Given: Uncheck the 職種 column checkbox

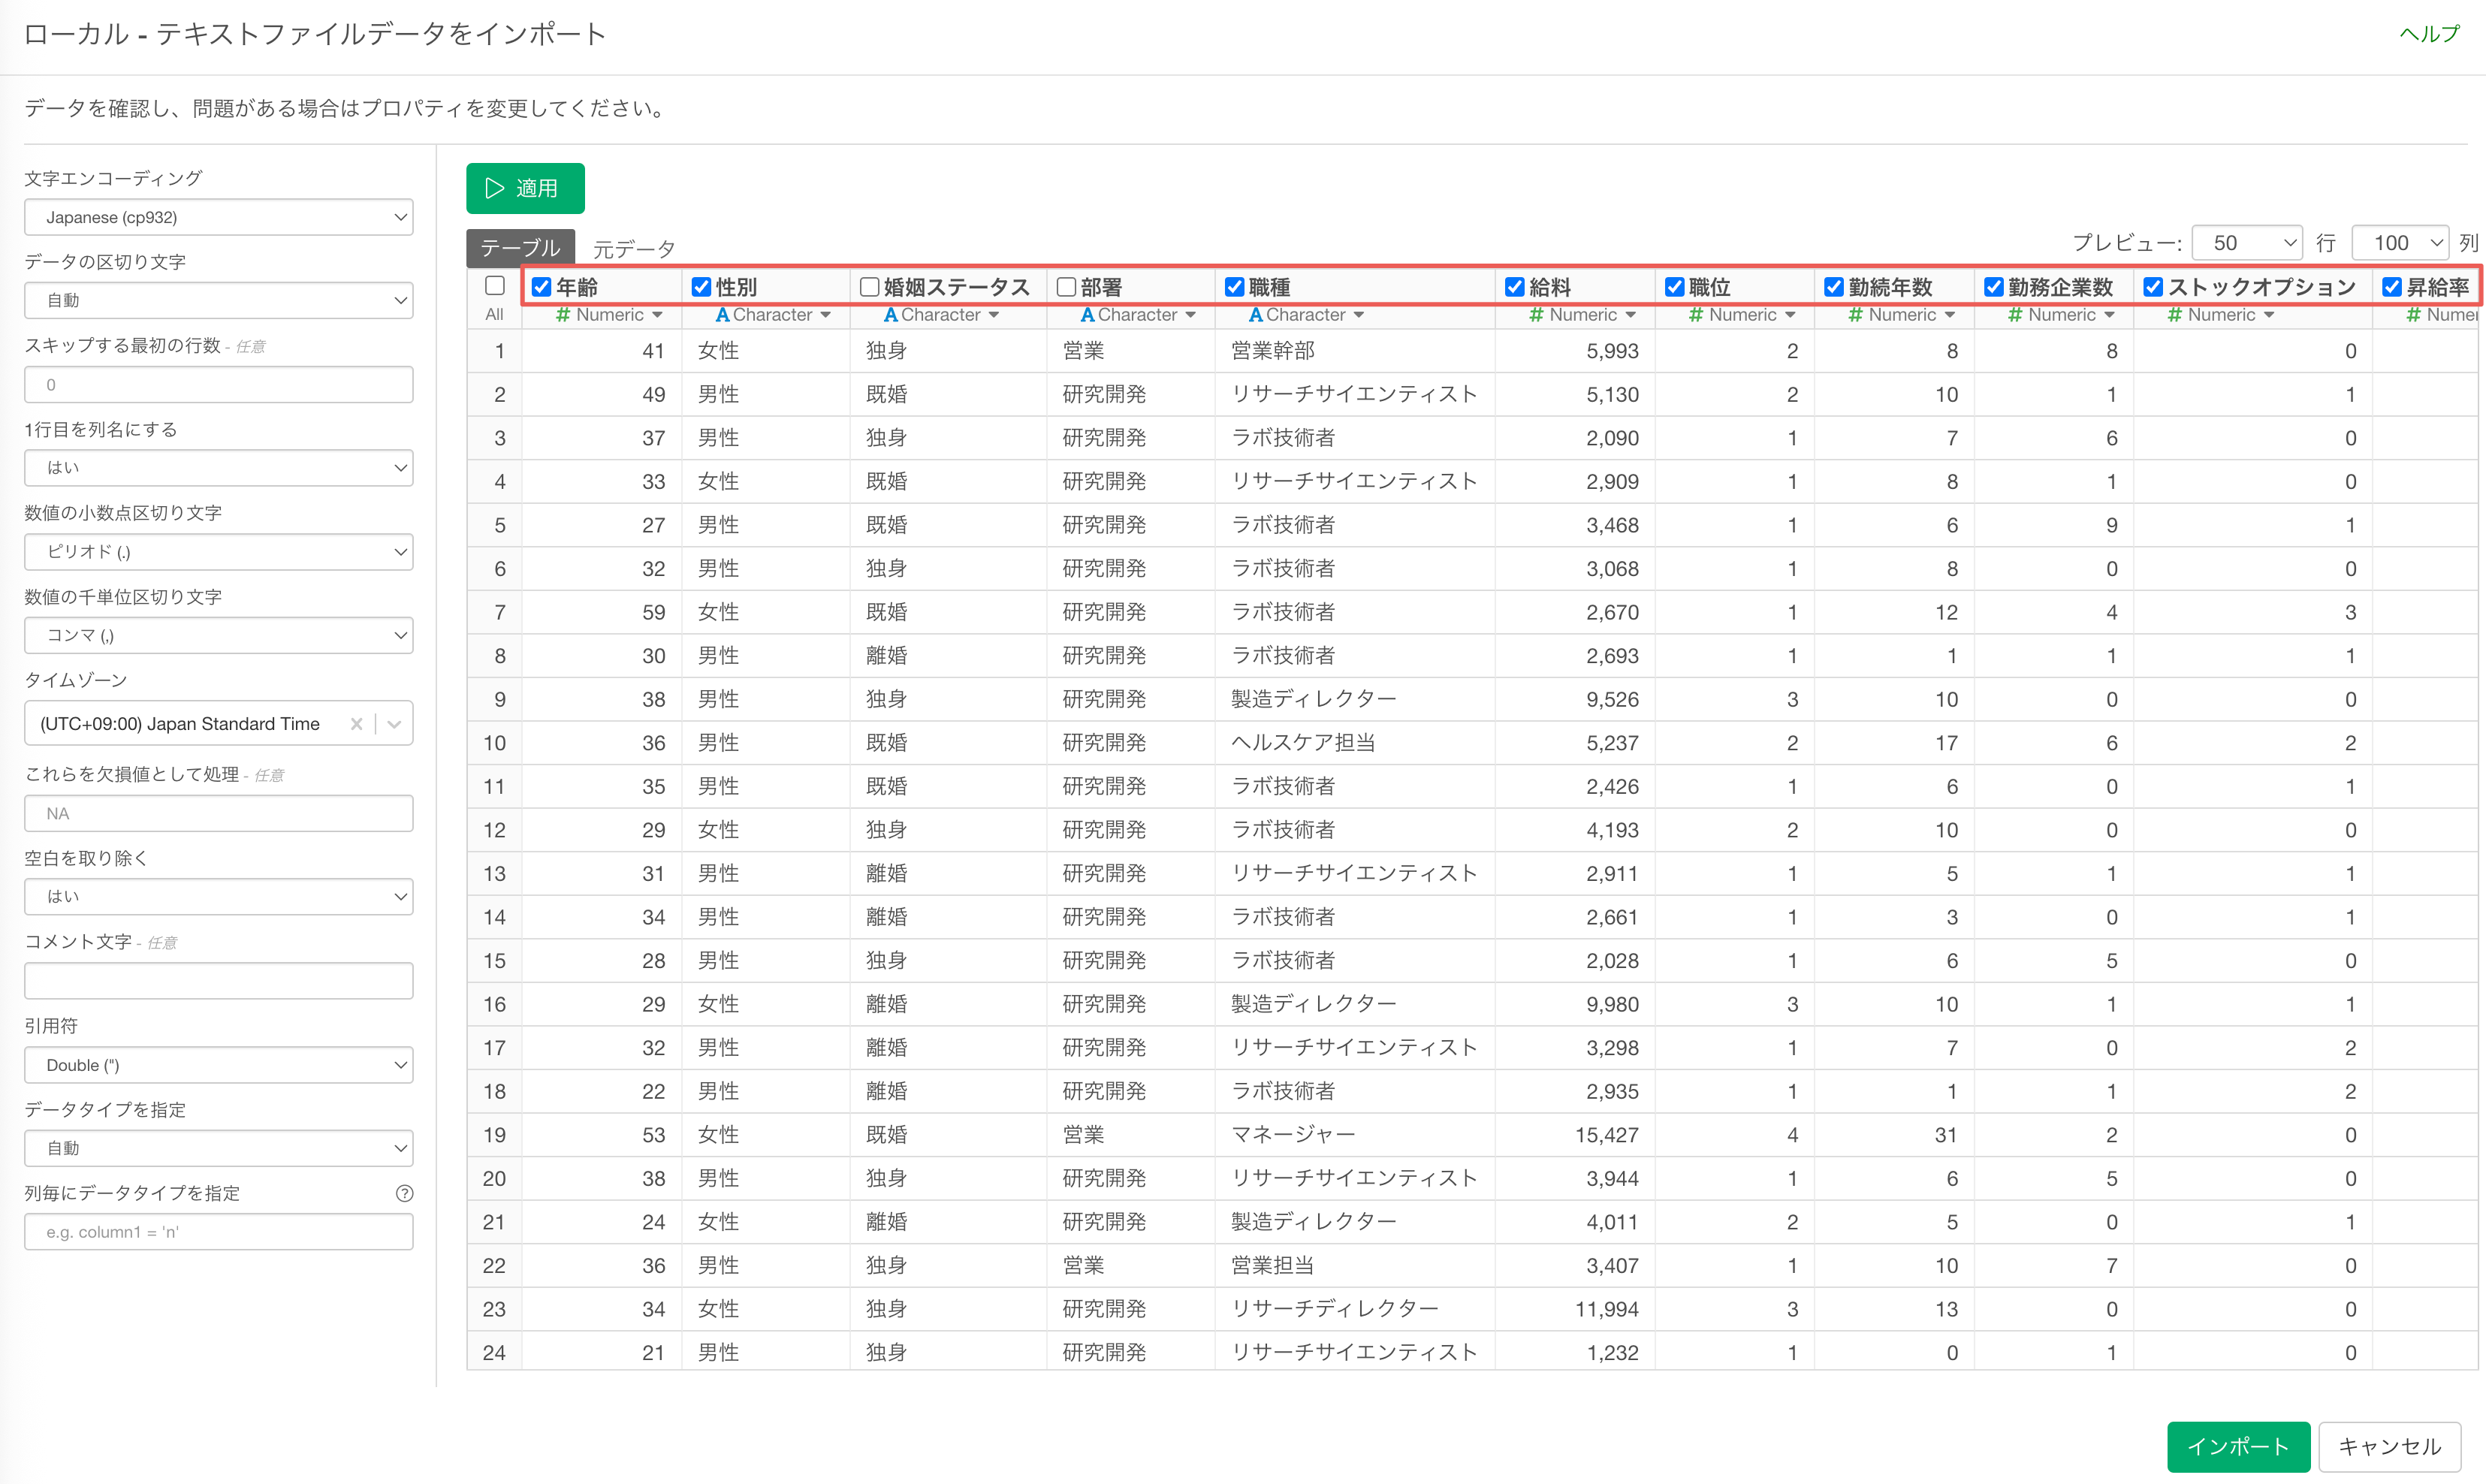Looking at the screenshot, I should [x=1234, y=287].
